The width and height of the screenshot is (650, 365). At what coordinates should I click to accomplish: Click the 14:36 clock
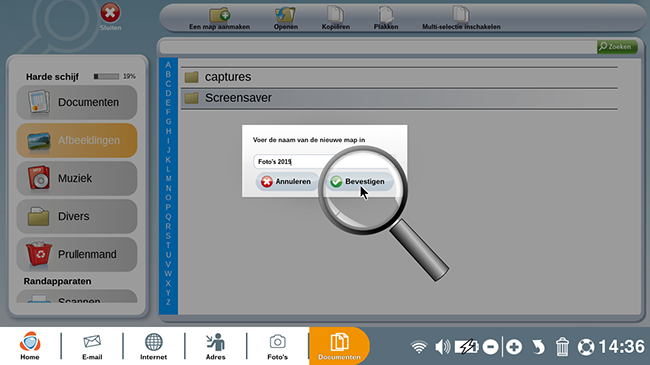click(622, 347)
